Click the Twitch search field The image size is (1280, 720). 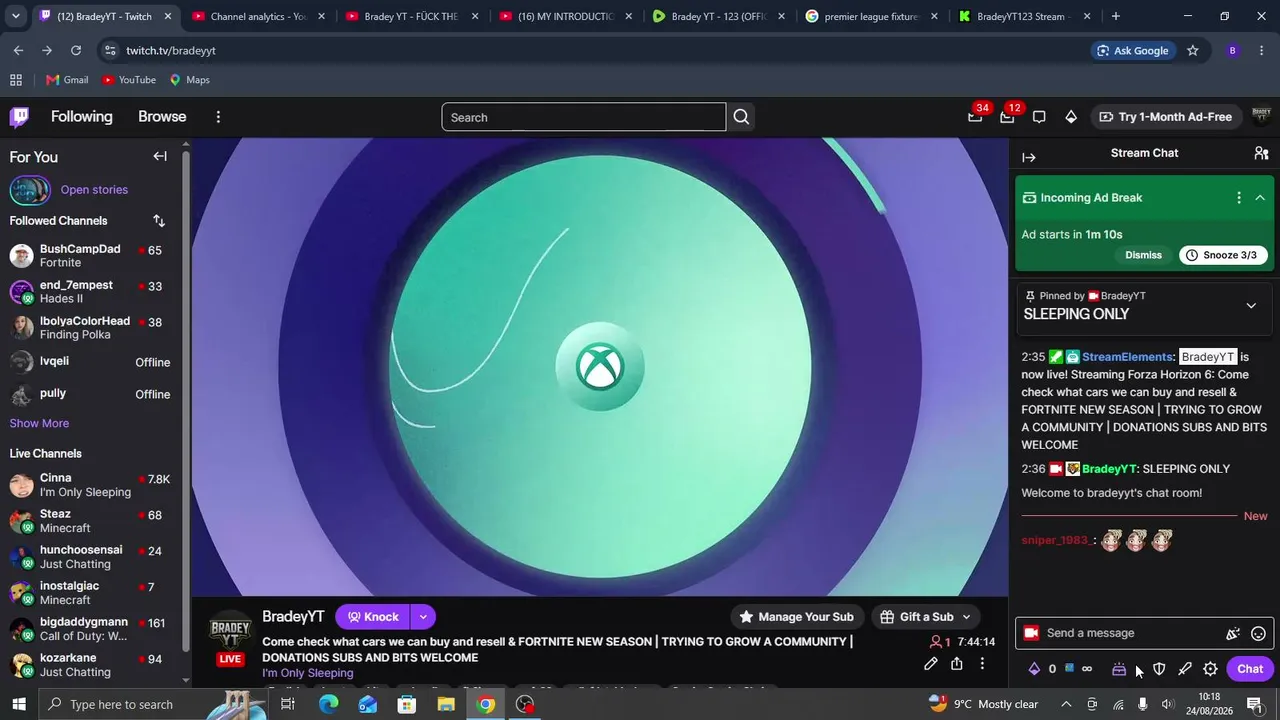[x=584, y=117]
